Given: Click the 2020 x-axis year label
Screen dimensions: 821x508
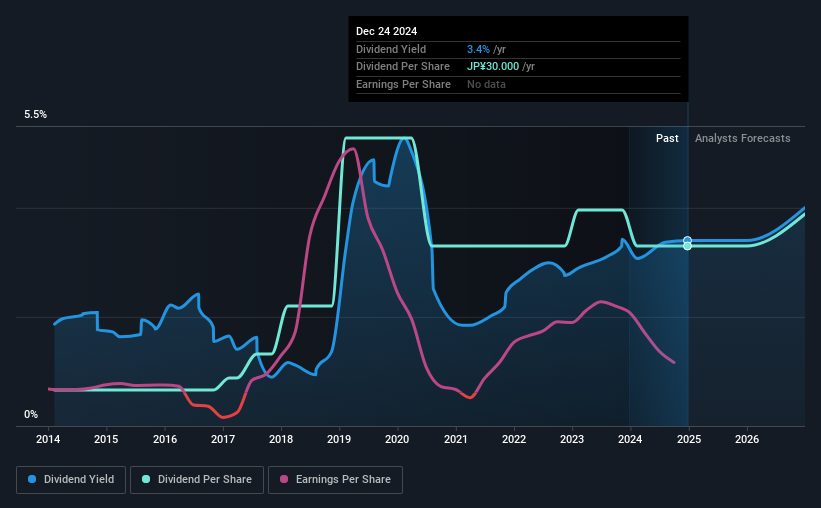Looking at the screenshot, I should [397, 439].
